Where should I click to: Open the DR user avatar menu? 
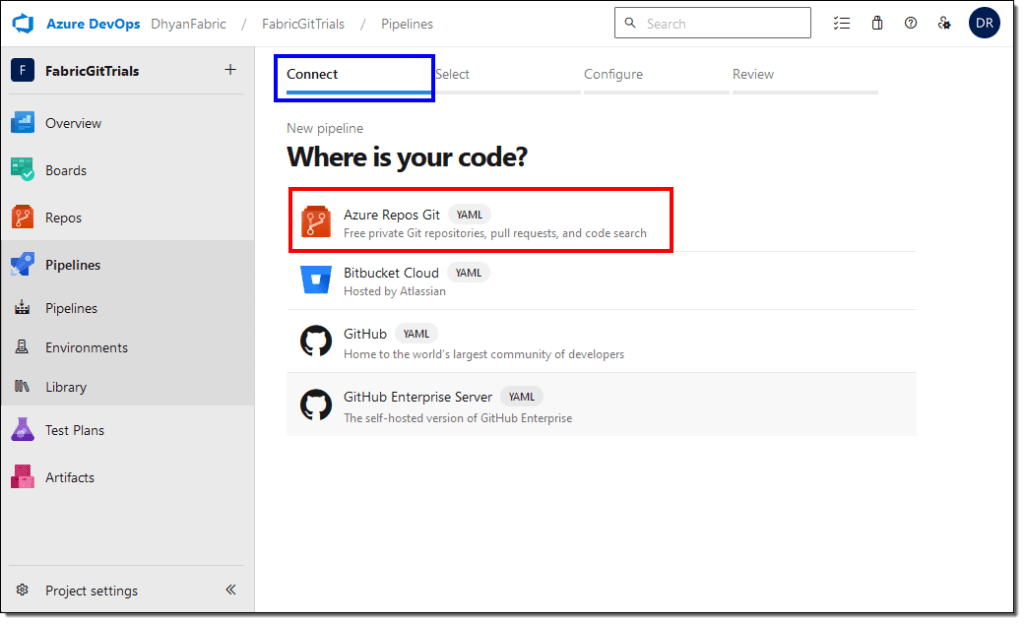click(984, 23)
